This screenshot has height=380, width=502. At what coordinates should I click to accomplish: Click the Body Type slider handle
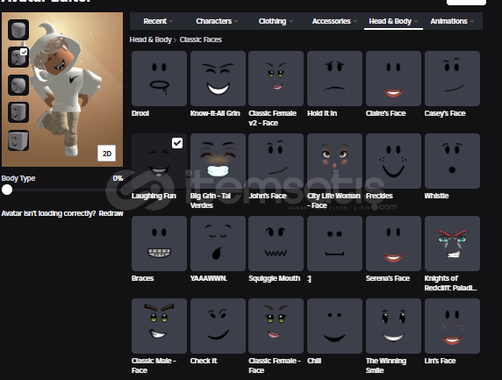[x=7, y=190]
